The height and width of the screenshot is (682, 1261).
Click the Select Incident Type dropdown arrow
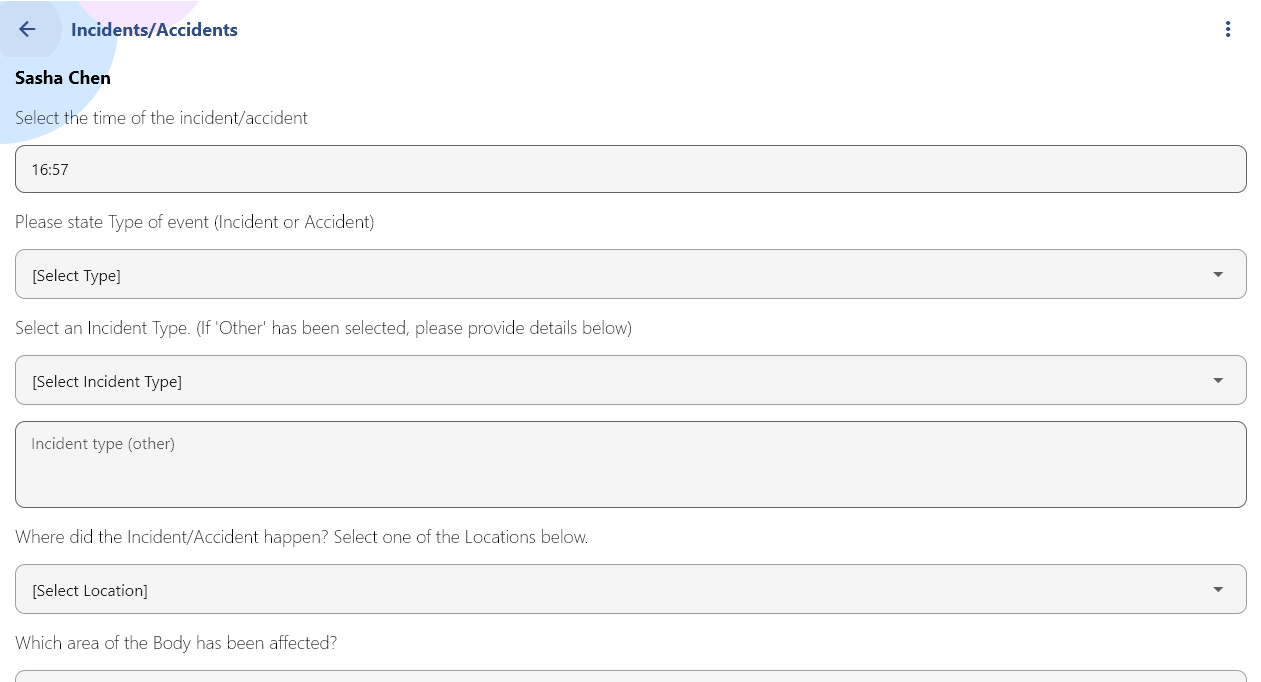(x=1217, y=381)
